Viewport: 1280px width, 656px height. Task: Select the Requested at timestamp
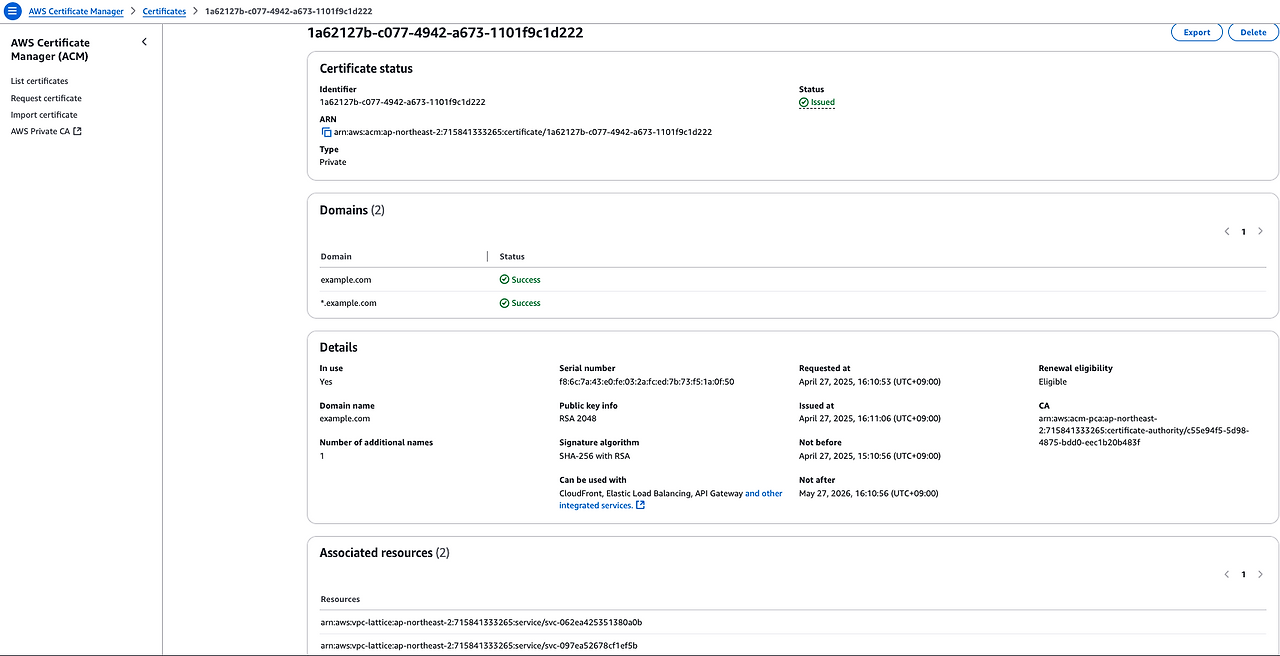(x=869, y=382)
